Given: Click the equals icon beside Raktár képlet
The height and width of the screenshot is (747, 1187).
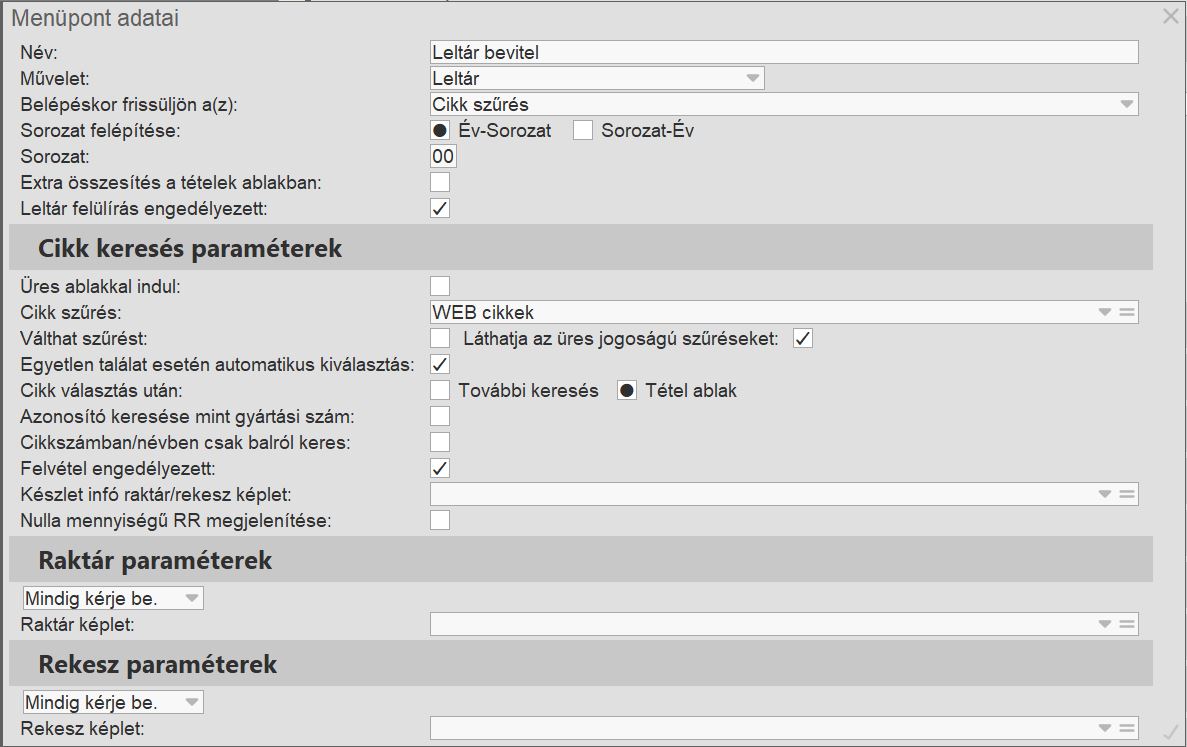Looking at the screenshot, I should pyautogui.click(x=1127, y=624).
